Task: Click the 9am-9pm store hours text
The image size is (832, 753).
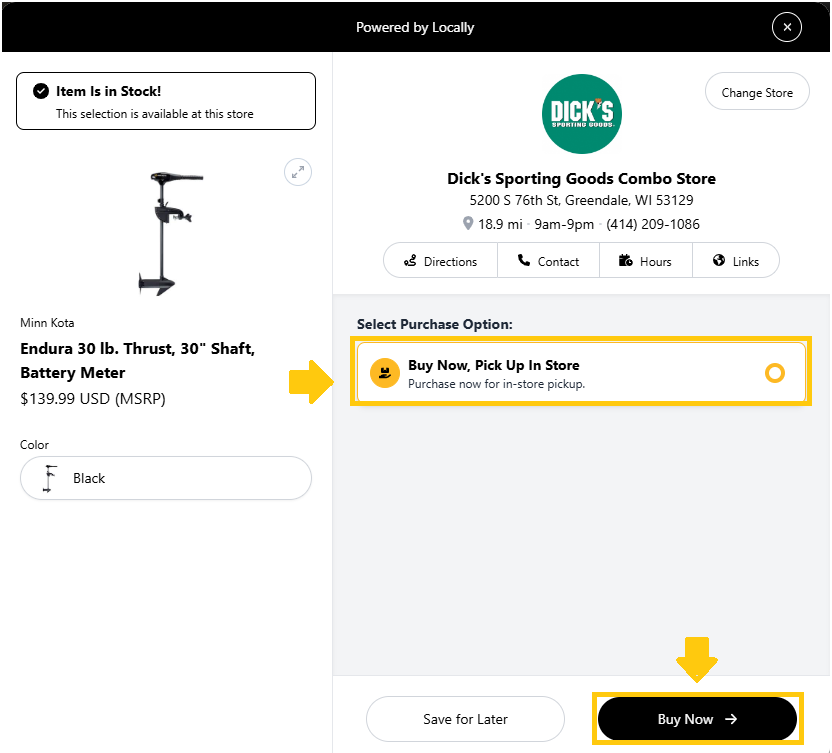Action: point(564,224)
